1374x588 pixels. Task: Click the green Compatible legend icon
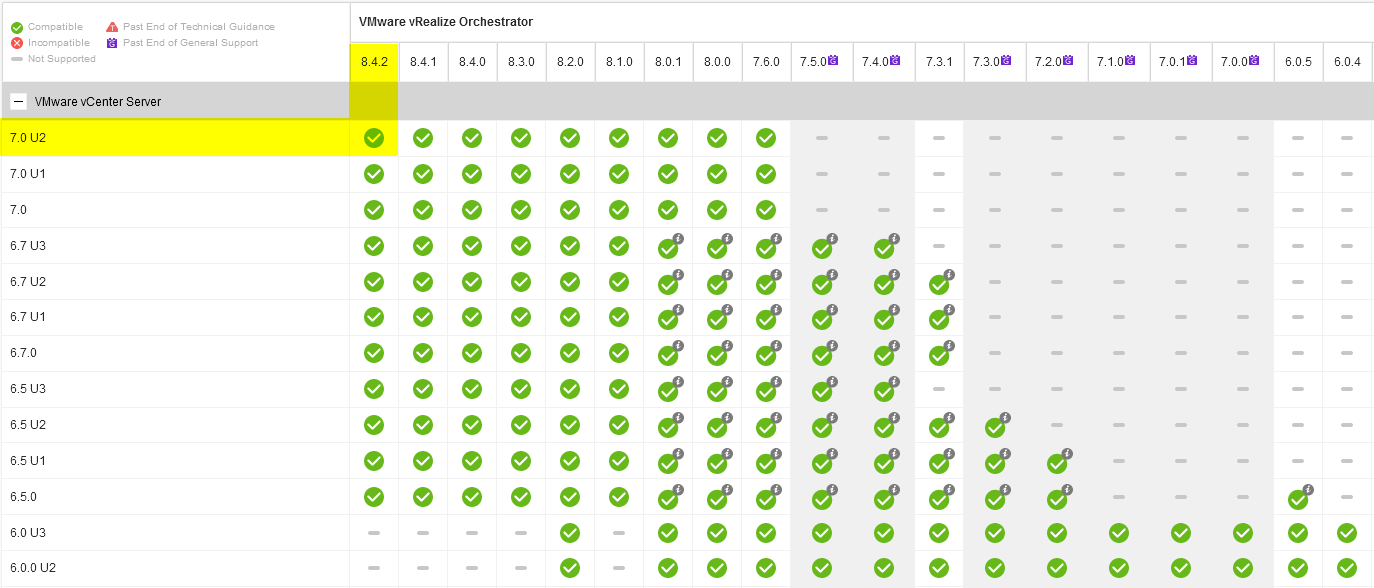(x=17, y=27)
